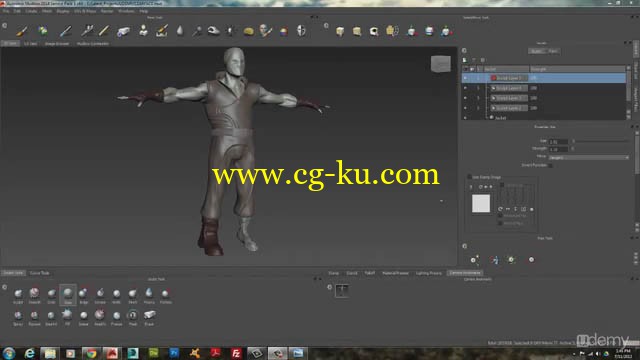
Task: Select the Sponge paint tool
Action: 248,31
